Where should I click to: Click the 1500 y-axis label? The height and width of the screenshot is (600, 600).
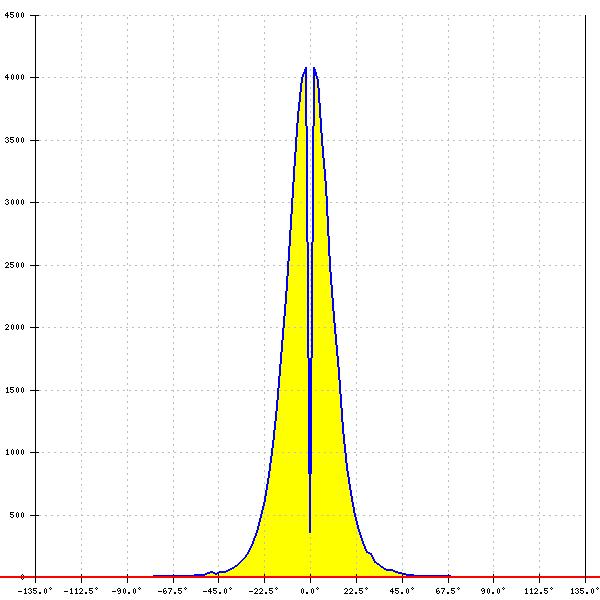(x=15, y=390)
